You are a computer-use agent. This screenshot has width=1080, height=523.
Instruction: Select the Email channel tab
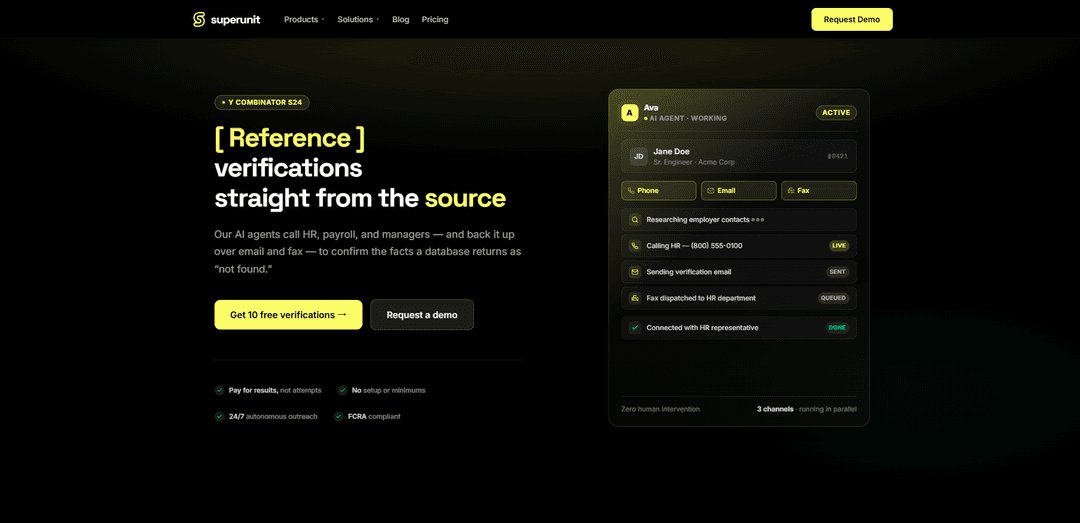pos(738,190)
